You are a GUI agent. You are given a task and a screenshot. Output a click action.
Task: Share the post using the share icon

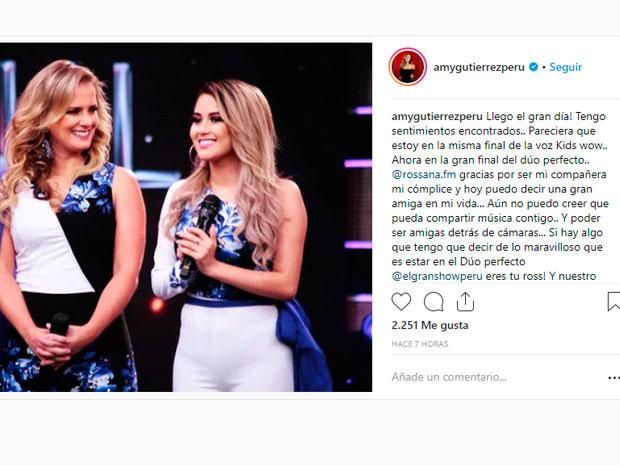(465, 302)
